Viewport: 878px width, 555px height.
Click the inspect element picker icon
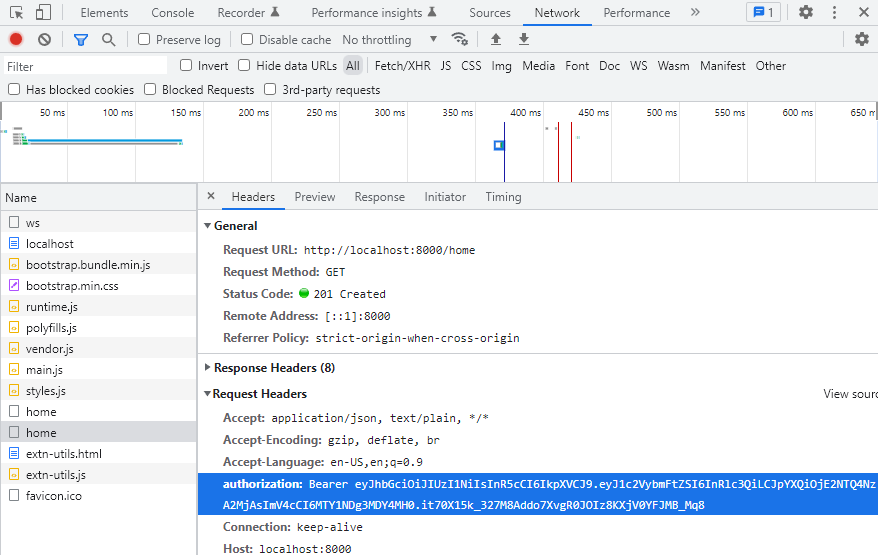(x=17, y=12)
